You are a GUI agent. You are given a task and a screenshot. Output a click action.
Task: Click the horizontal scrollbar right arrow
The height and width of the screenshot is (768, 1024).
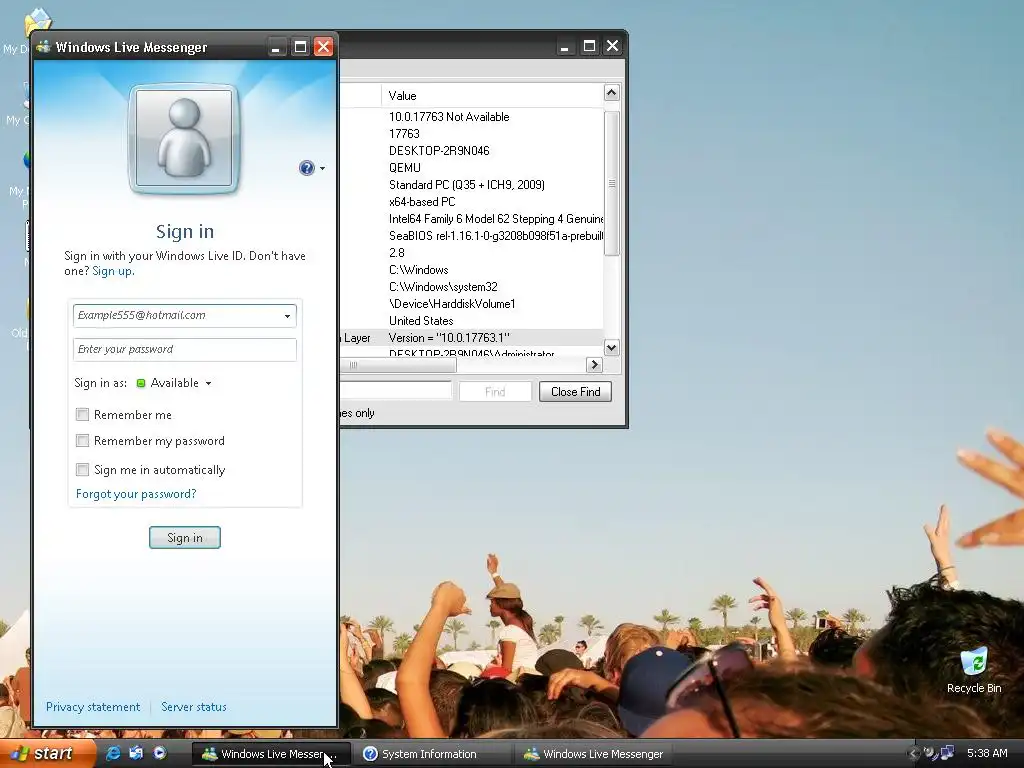pos(594,364)
